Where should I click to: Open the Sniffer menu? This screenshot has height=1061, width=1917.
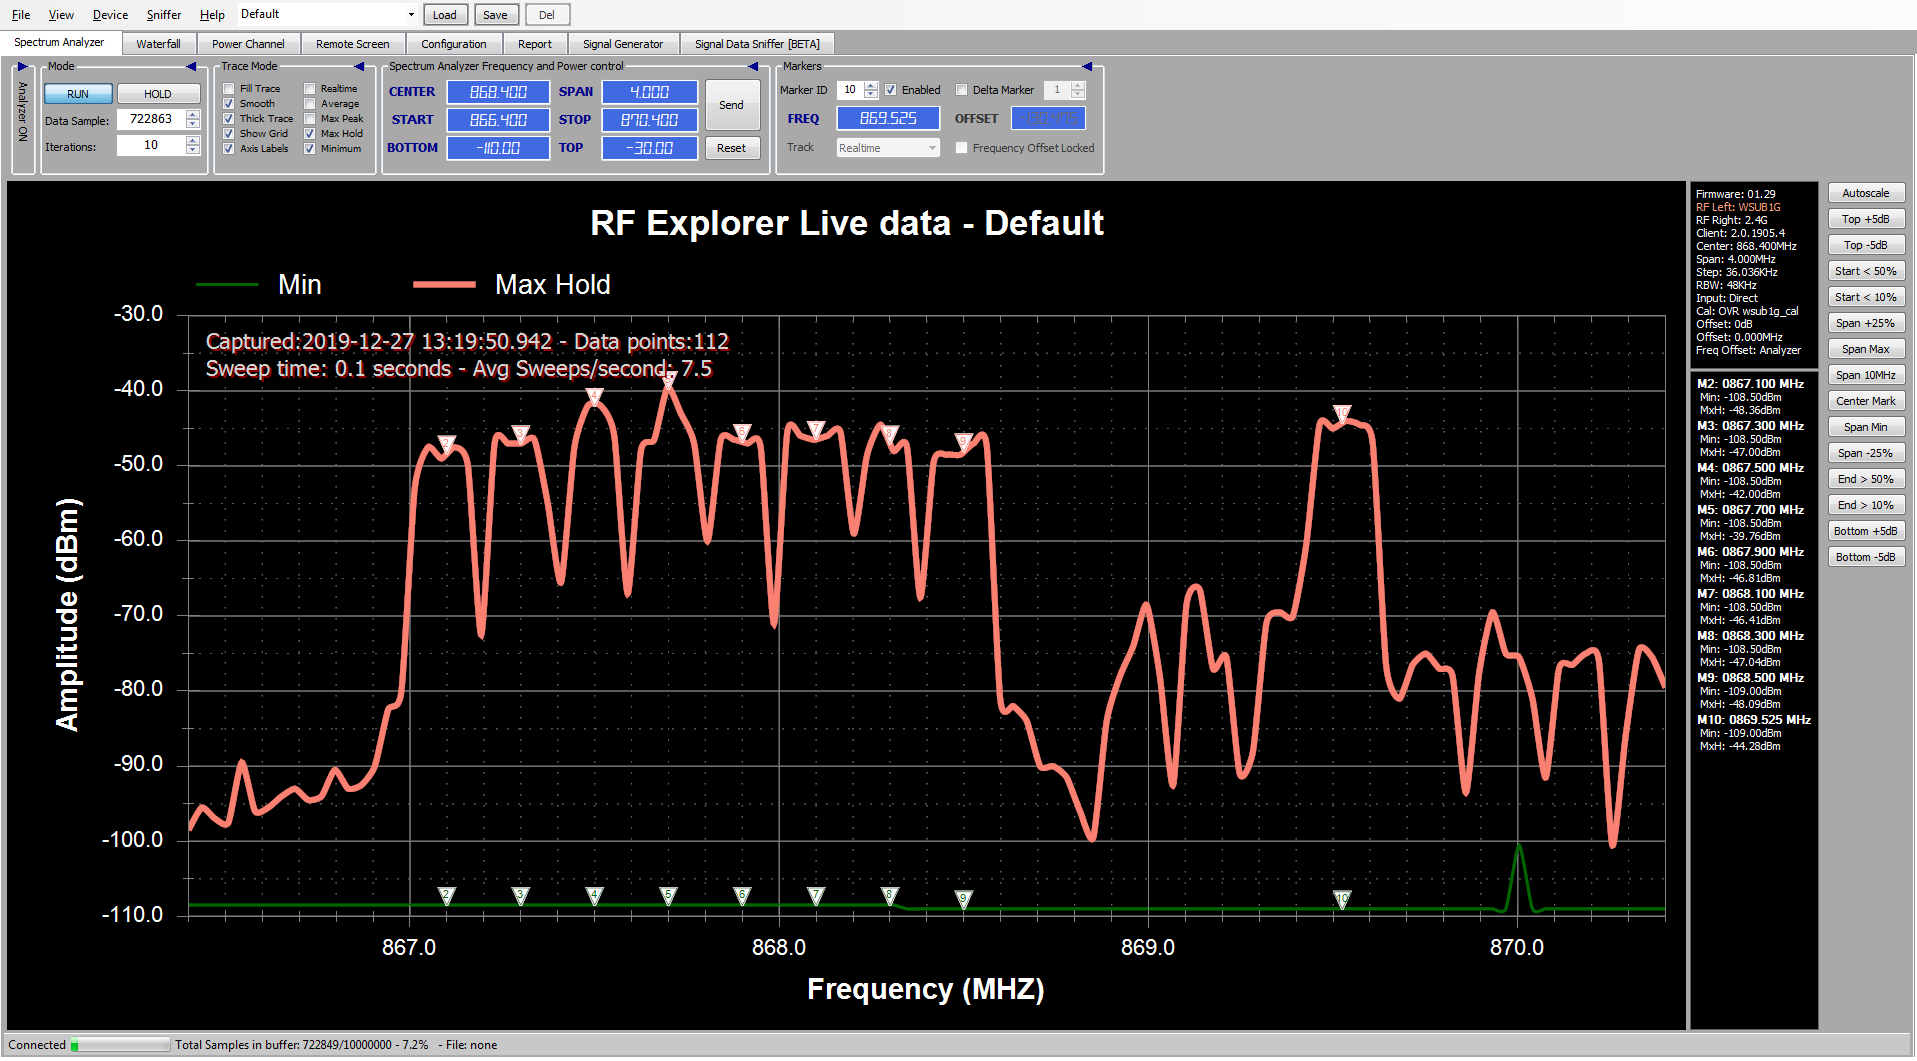pos(163,15)
